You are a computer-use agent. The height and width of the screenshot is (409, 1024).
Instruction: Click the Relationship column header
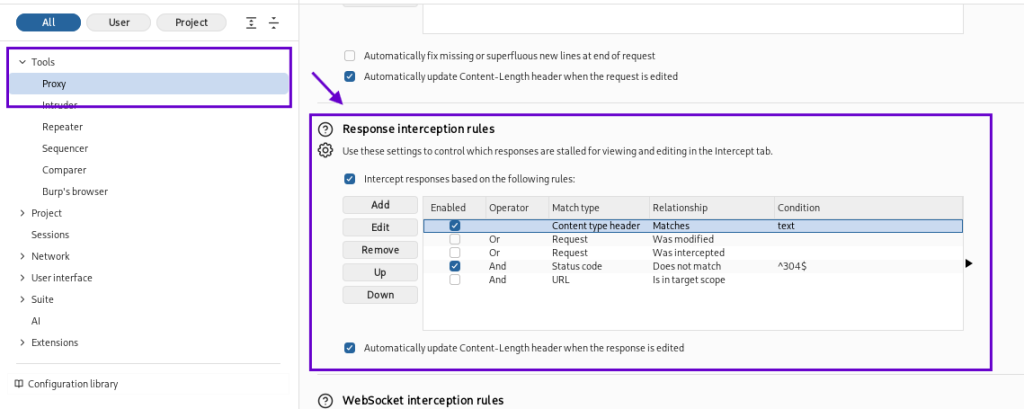click(x=712, y=207)
